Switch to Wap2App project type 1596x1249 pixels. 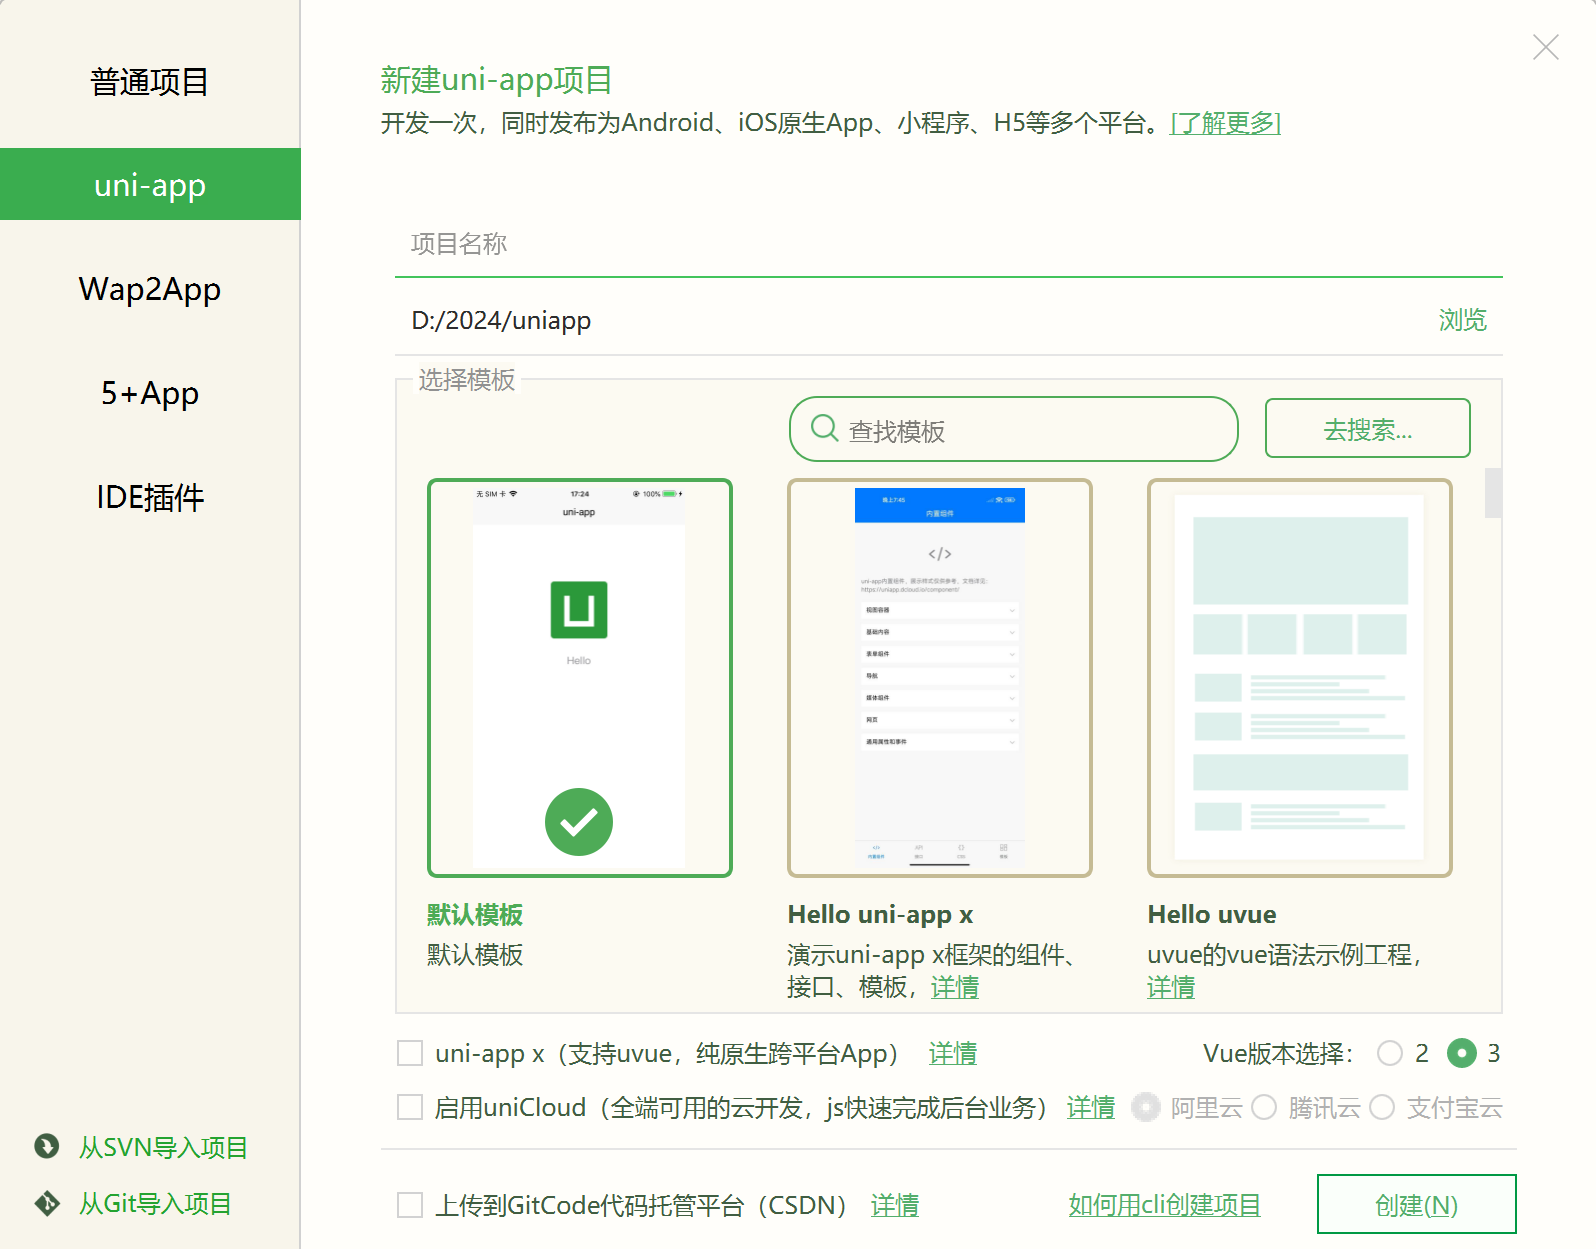click(x=150, y=289)
